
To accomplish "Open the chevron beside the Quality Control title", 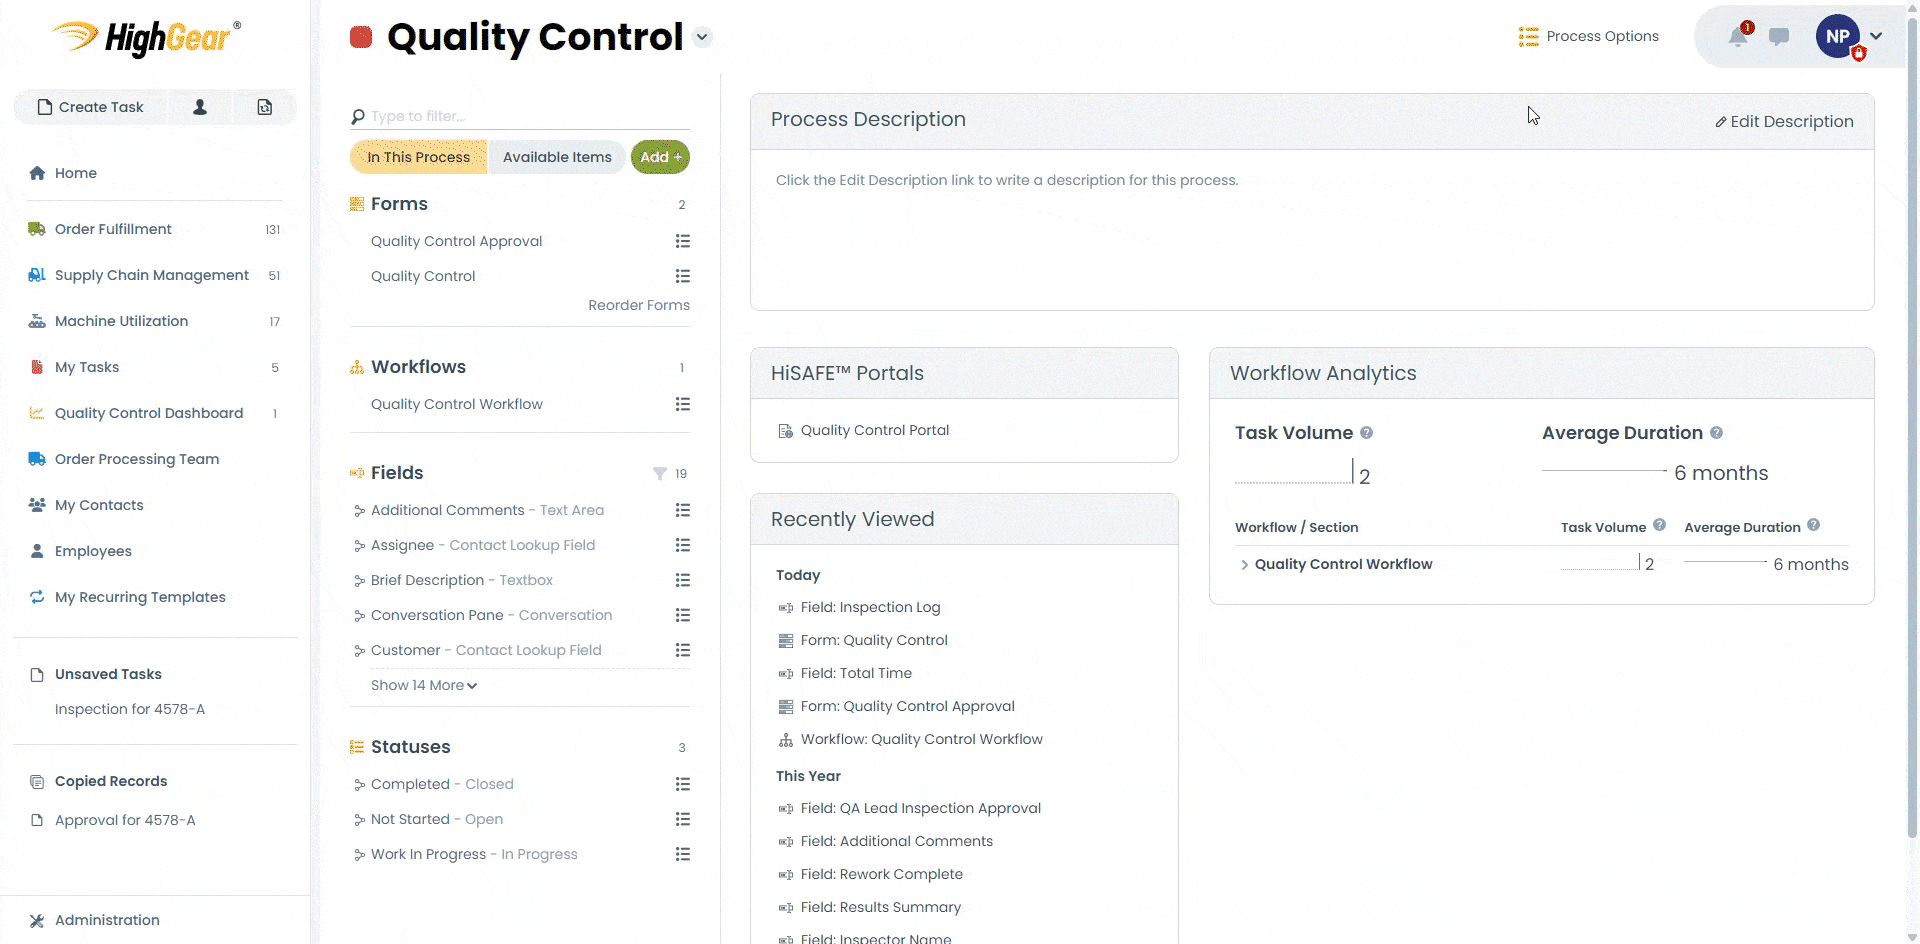I will [x=702, y=36].
